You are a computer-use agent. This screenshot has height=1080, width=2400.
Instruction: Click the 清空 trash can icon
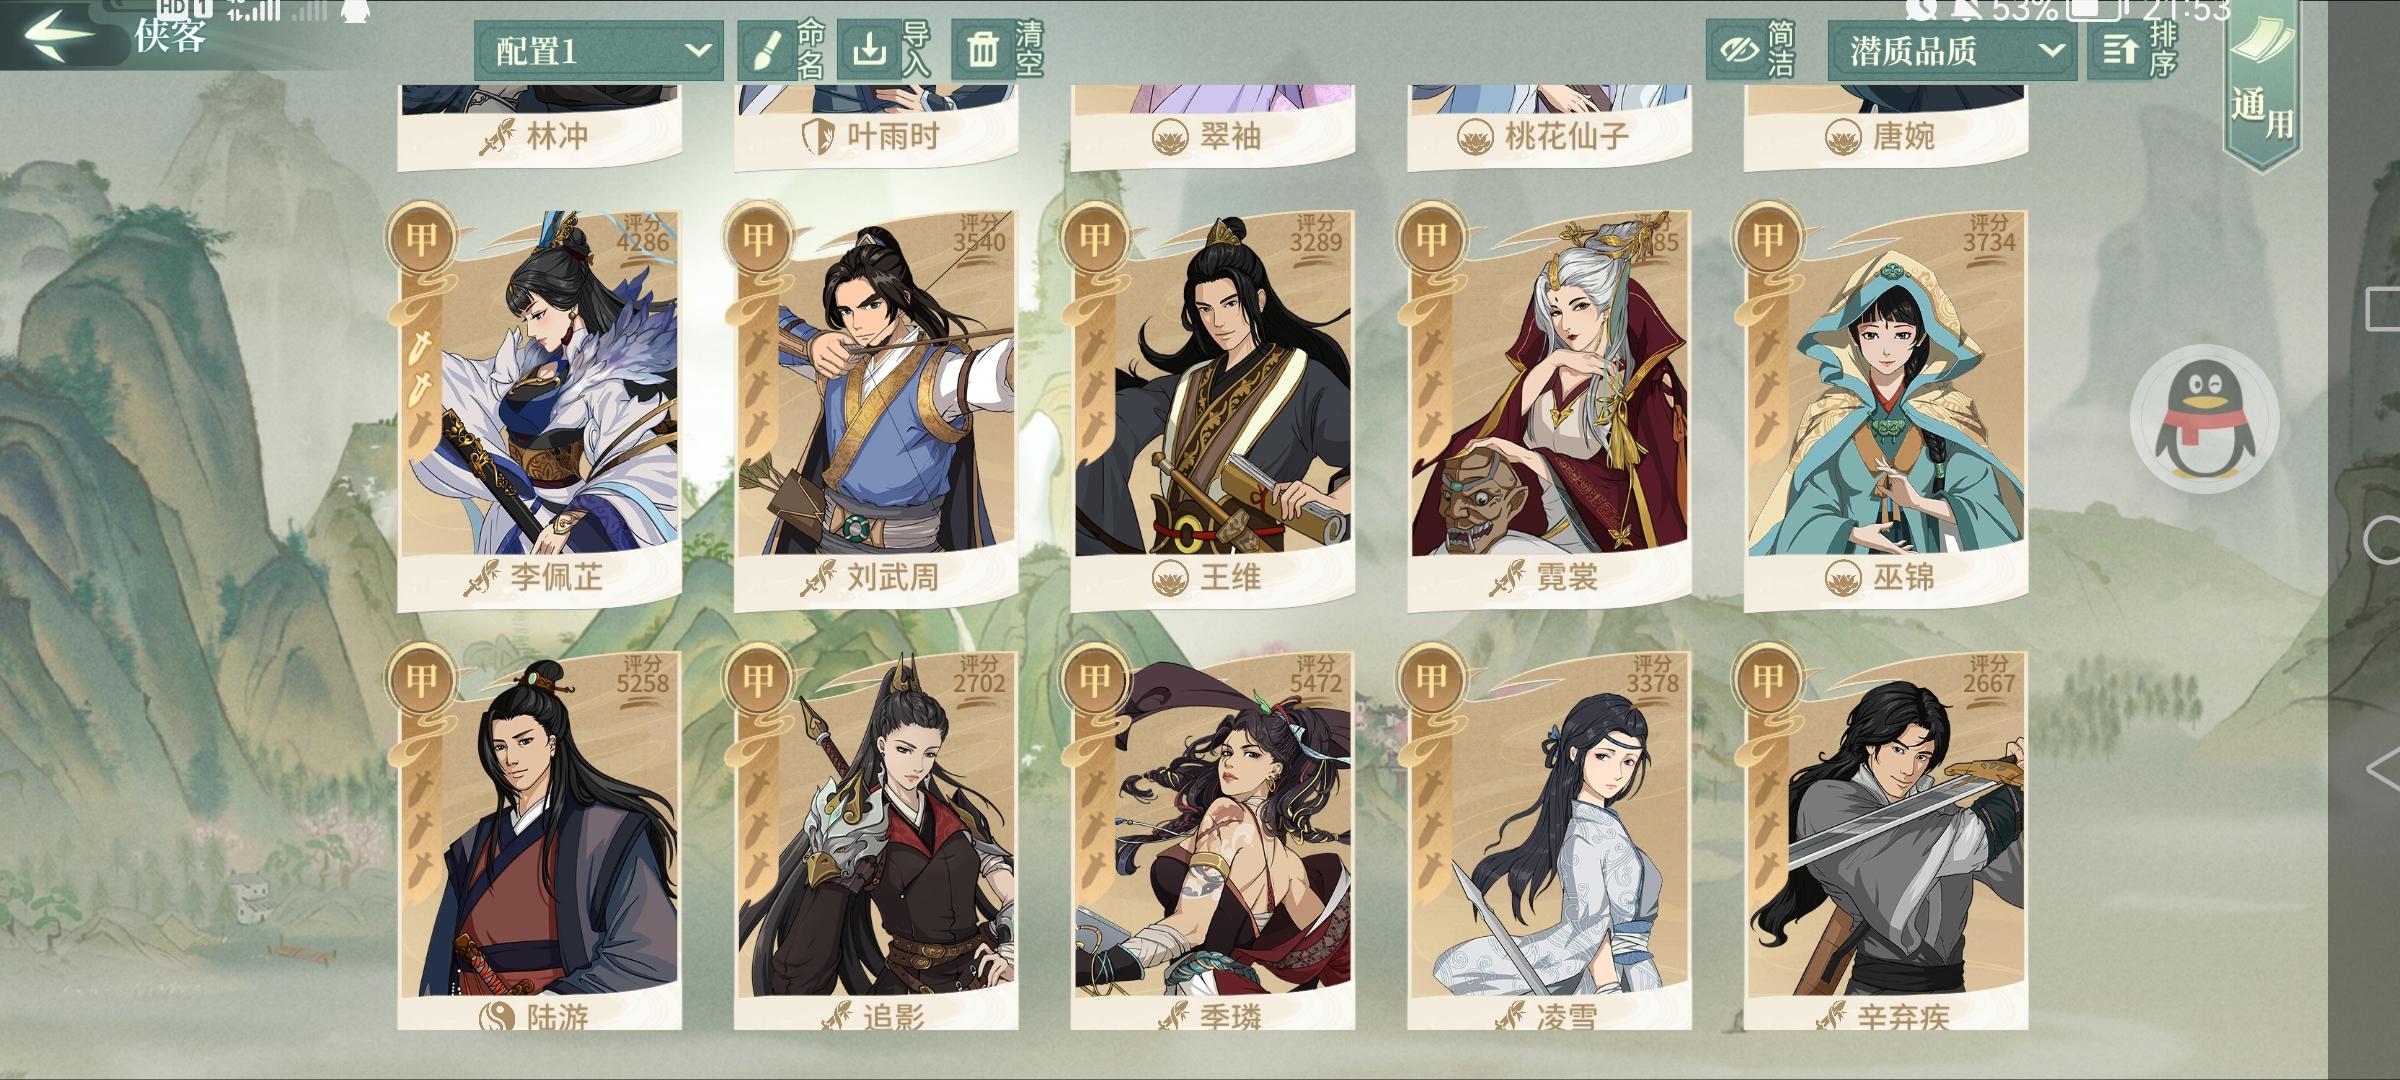click(x=981, y=50)
